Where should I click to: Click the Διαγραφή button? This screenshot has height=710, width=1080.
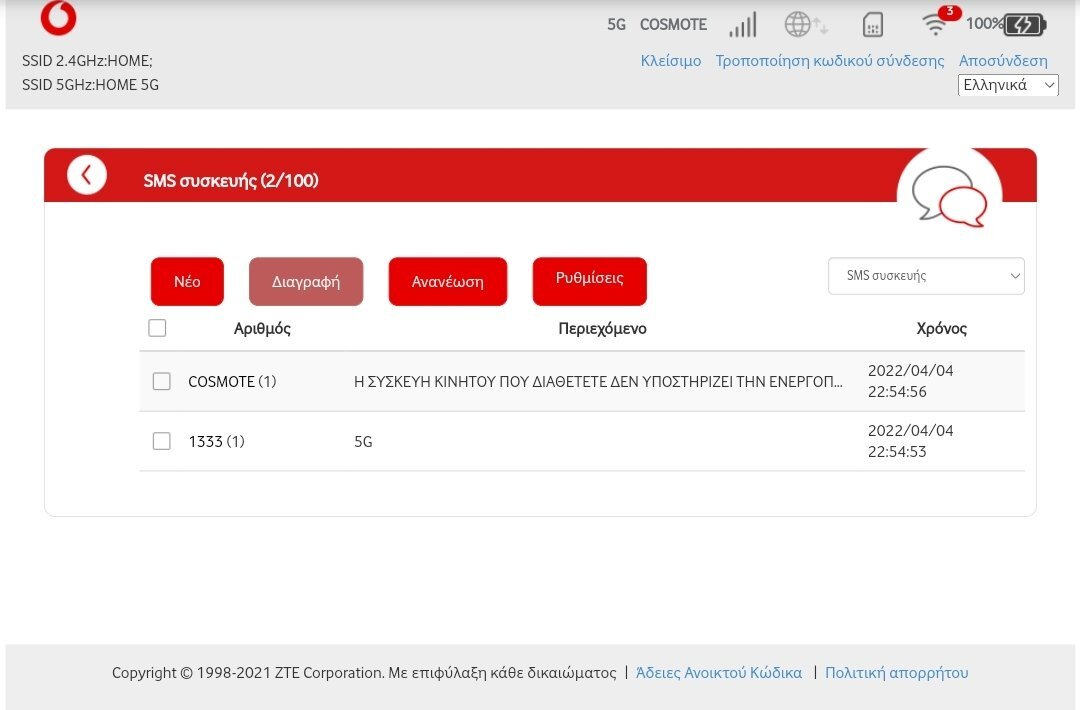306,282
